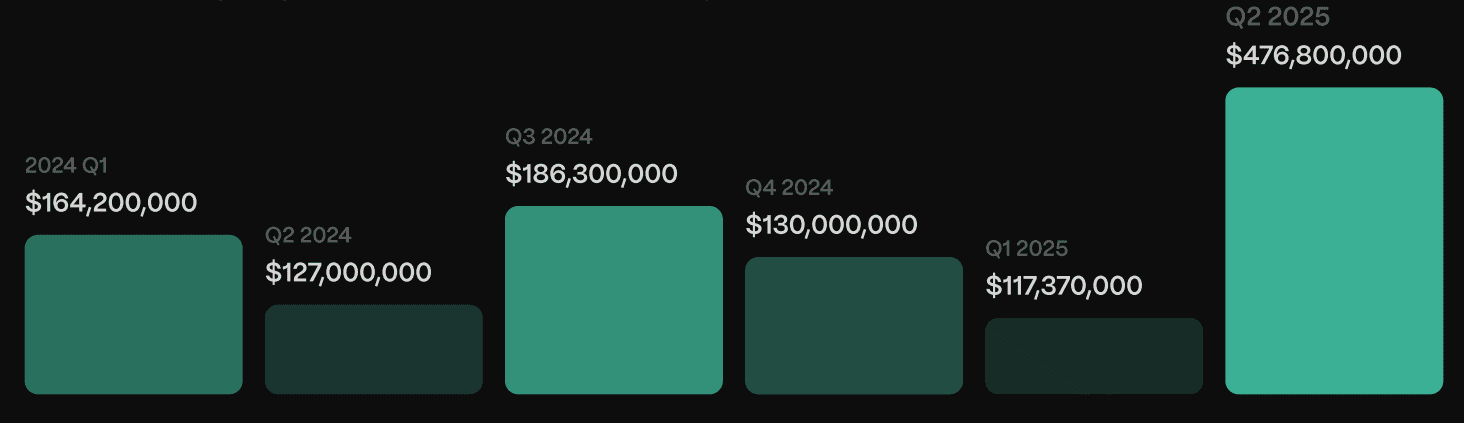Viewport: 1464px width, 423px height.
Task: Click the "Q2 2024" quarter label
Action: 308,235
